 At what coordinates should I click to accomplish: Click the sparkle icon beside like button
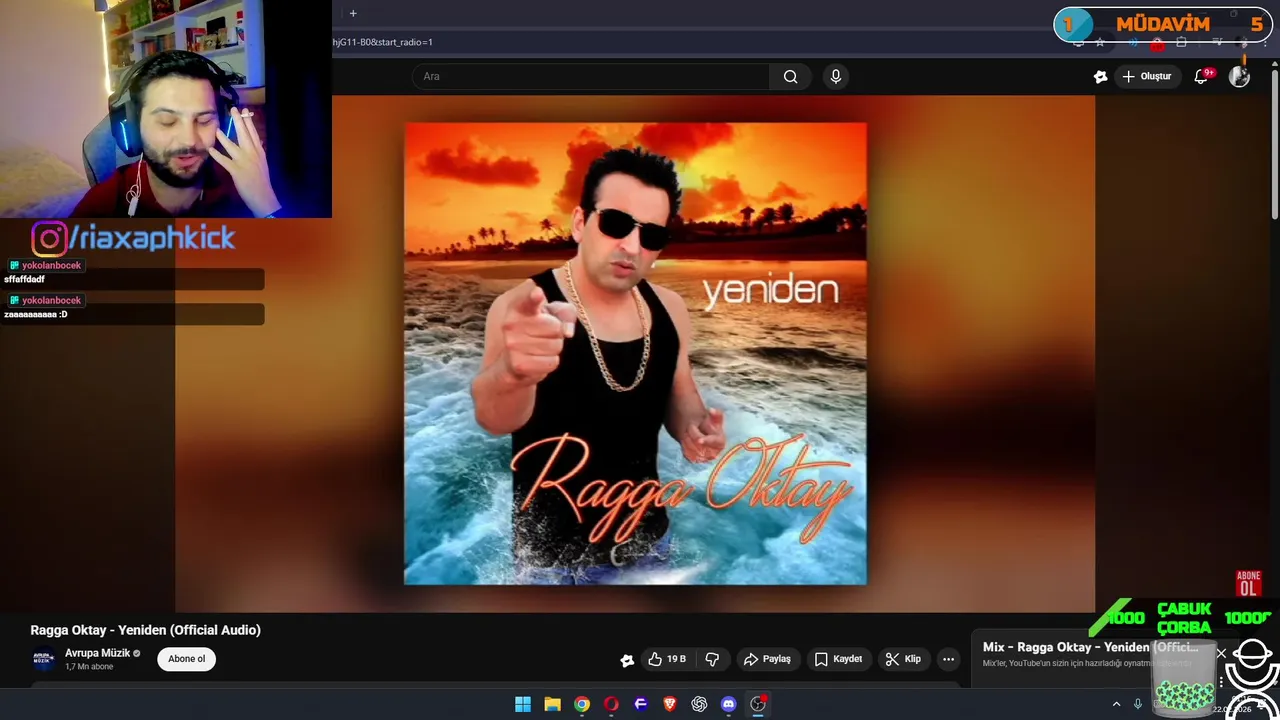[627, 660]
